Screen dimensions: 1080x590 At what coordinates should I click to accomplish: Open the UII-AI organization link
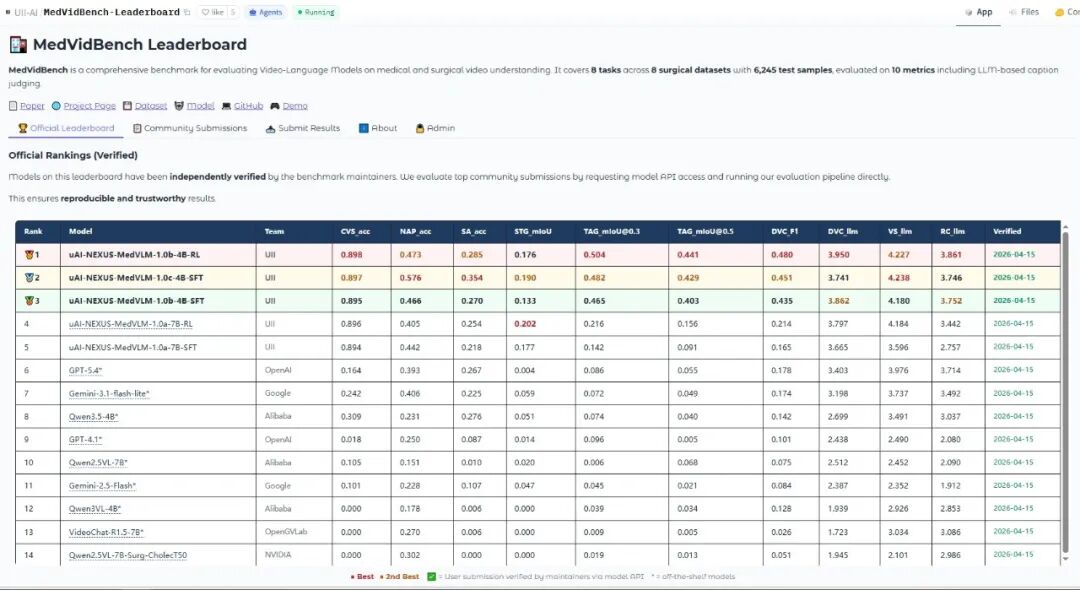pyautogui.click(x=26, y=12)
